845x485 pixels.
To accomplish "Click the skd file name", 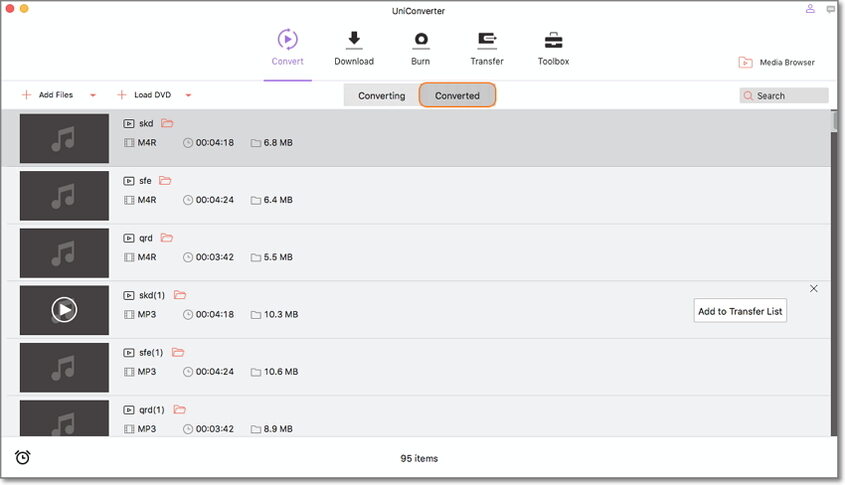I will 146,123.
